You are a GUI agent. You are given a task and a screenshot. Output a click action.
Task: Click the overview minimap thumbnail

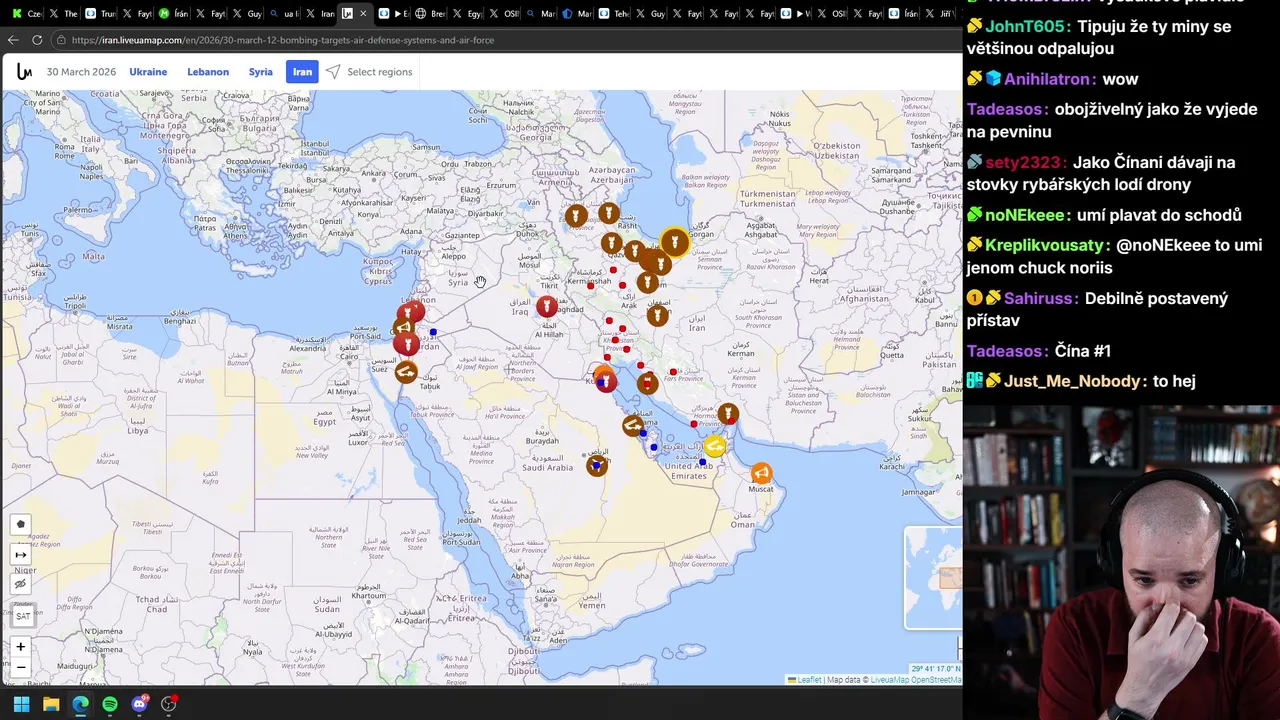coord(933,578)
